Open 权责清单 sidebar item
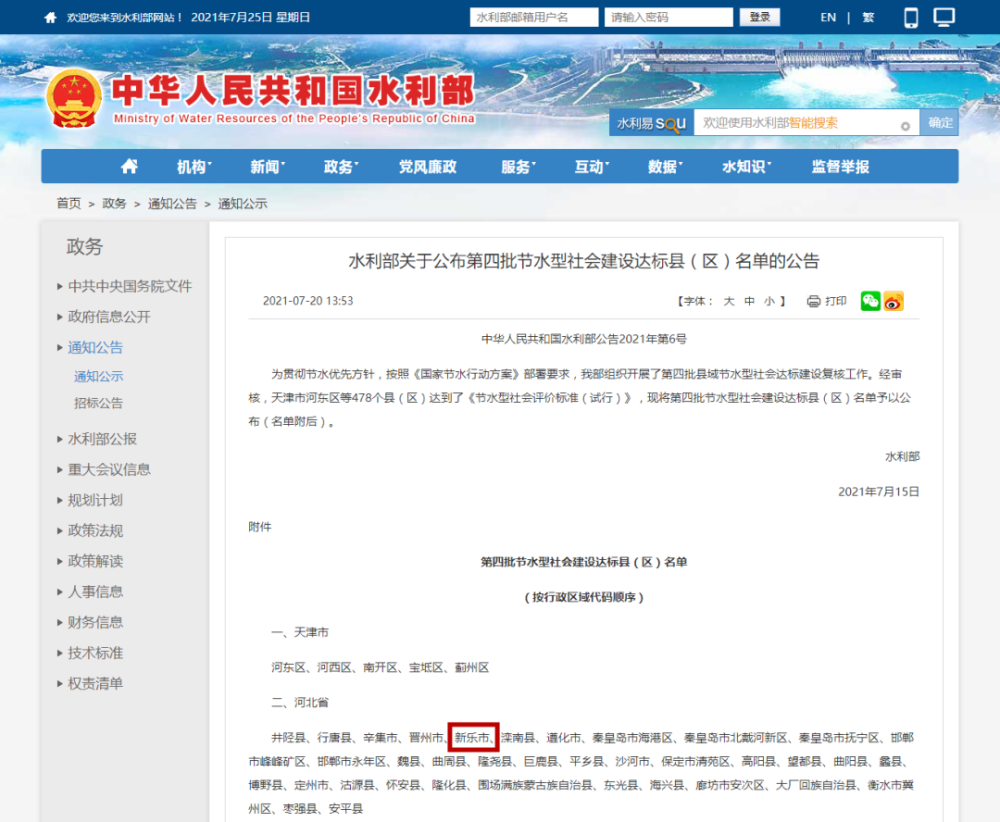Screen dimensions: 1000x822 click(95, 684)
